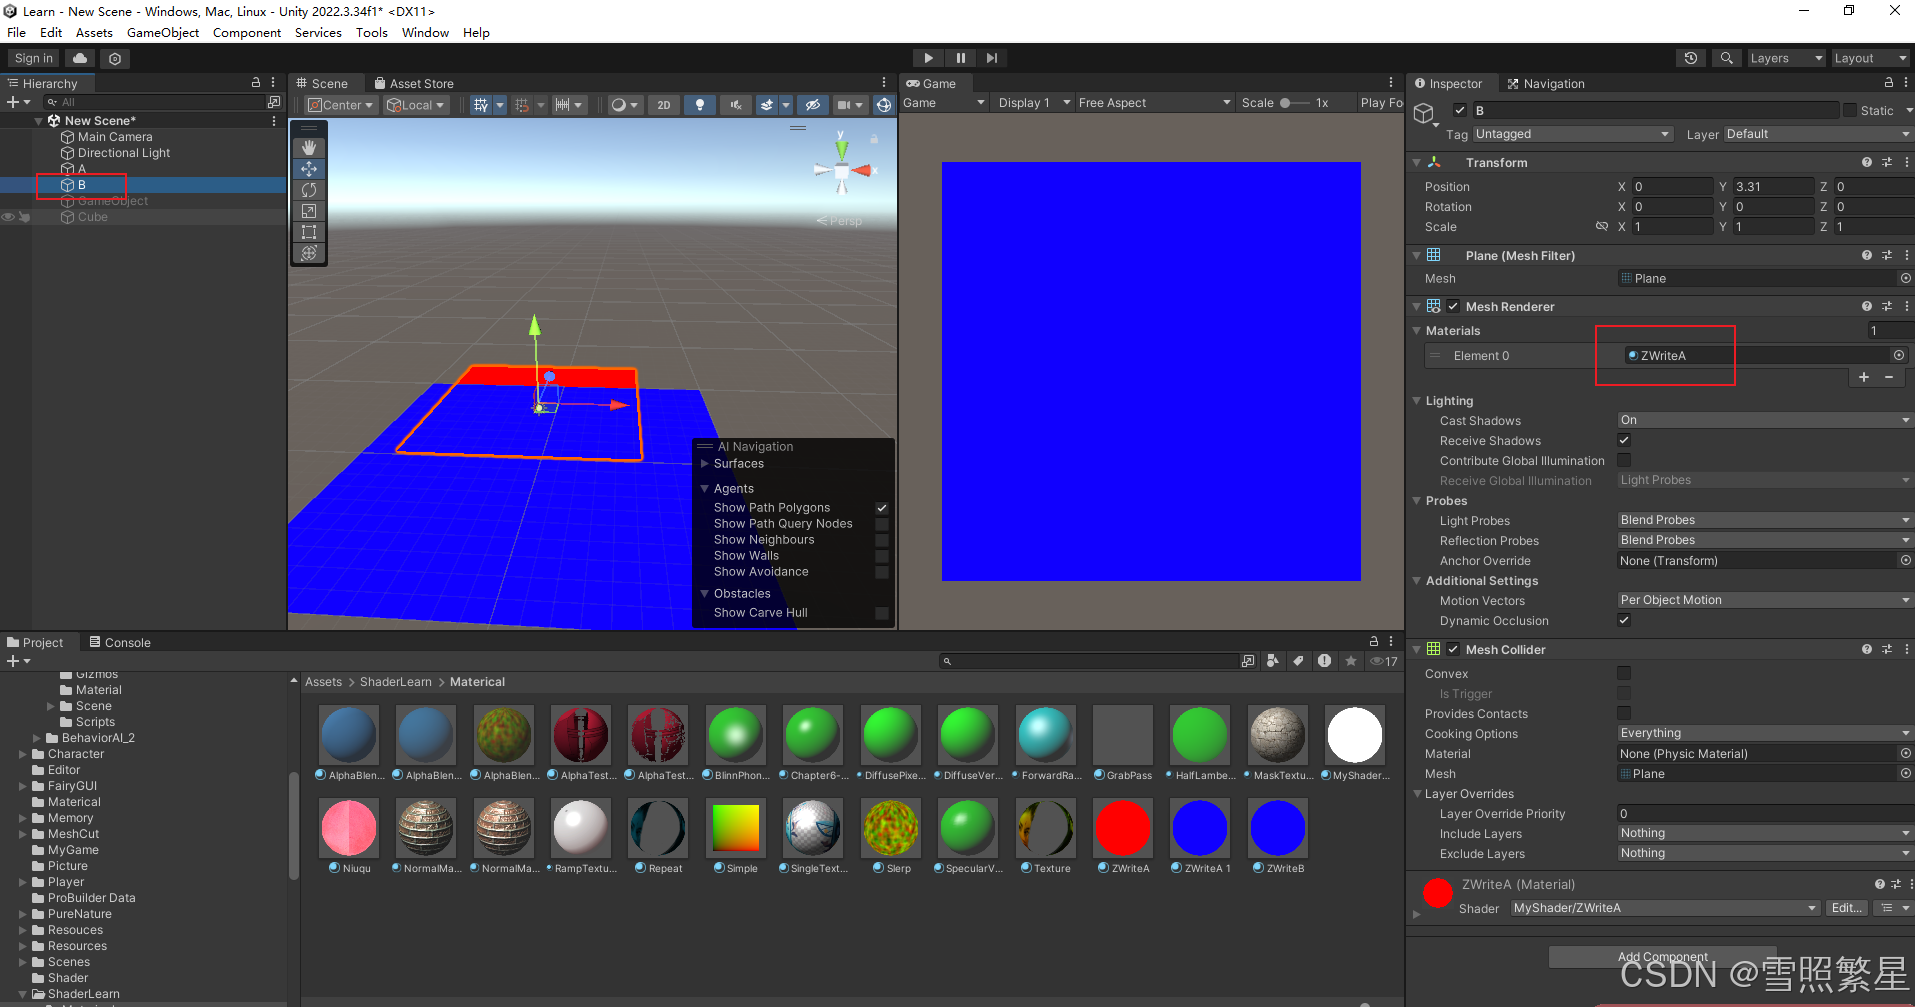Toggle scene audio mute icon
This screenshot has height=1007, width=1915.
coord(736,104)
